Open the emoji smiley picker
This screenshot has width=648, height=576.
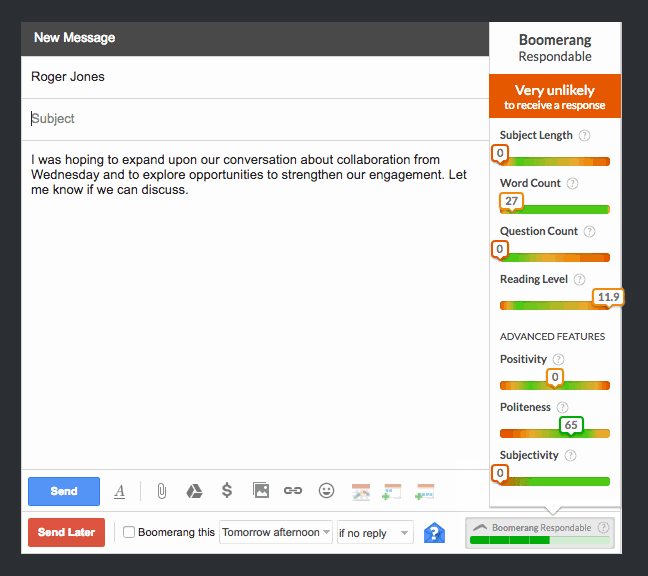(326, 490)
